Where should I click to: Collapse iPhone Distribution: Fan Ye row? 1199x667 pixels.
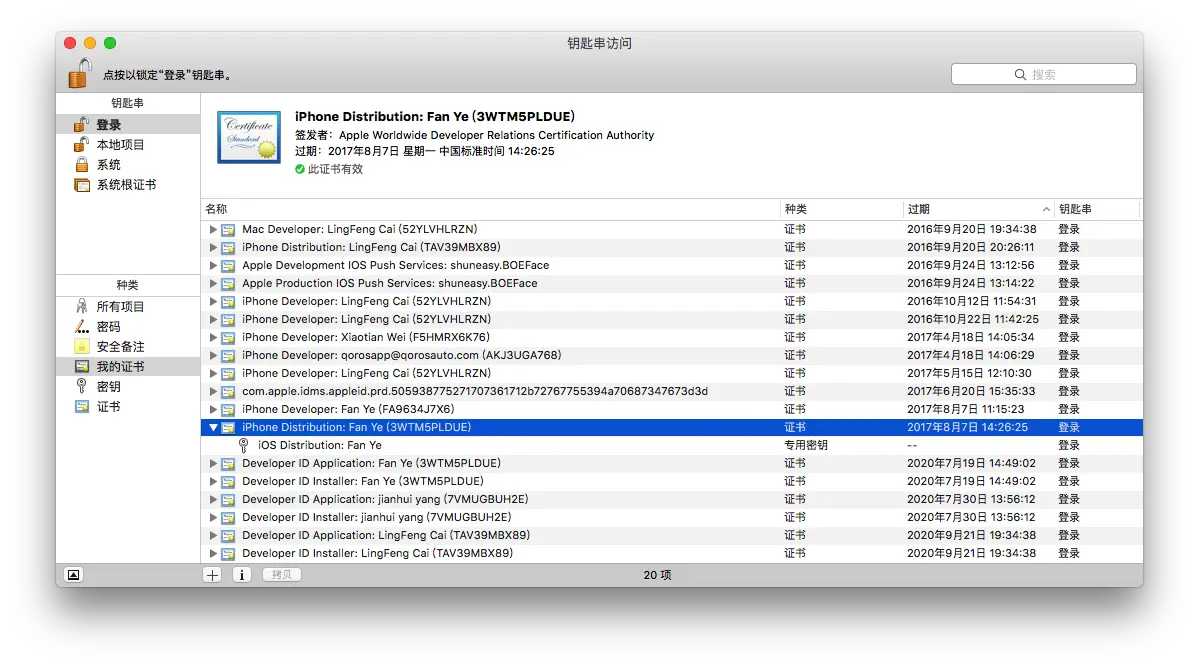pyautogui.click(x=213, y=428)
